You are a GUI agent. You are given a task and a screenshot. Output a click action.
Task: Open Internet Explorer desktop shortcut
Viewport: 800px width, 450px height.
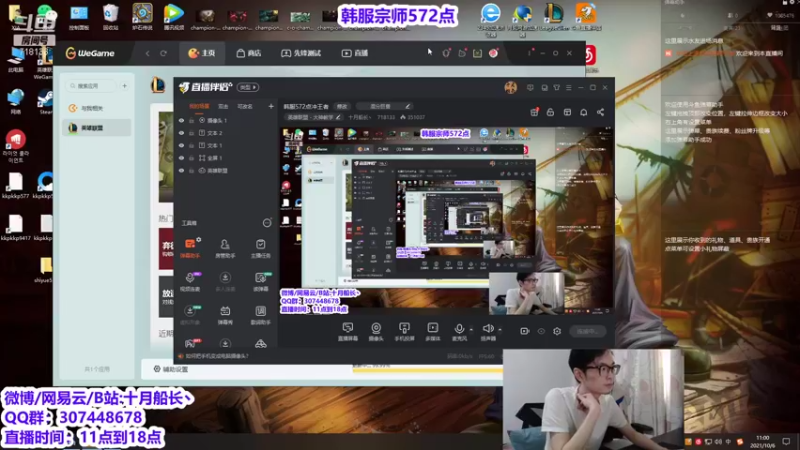pos(491,18)
